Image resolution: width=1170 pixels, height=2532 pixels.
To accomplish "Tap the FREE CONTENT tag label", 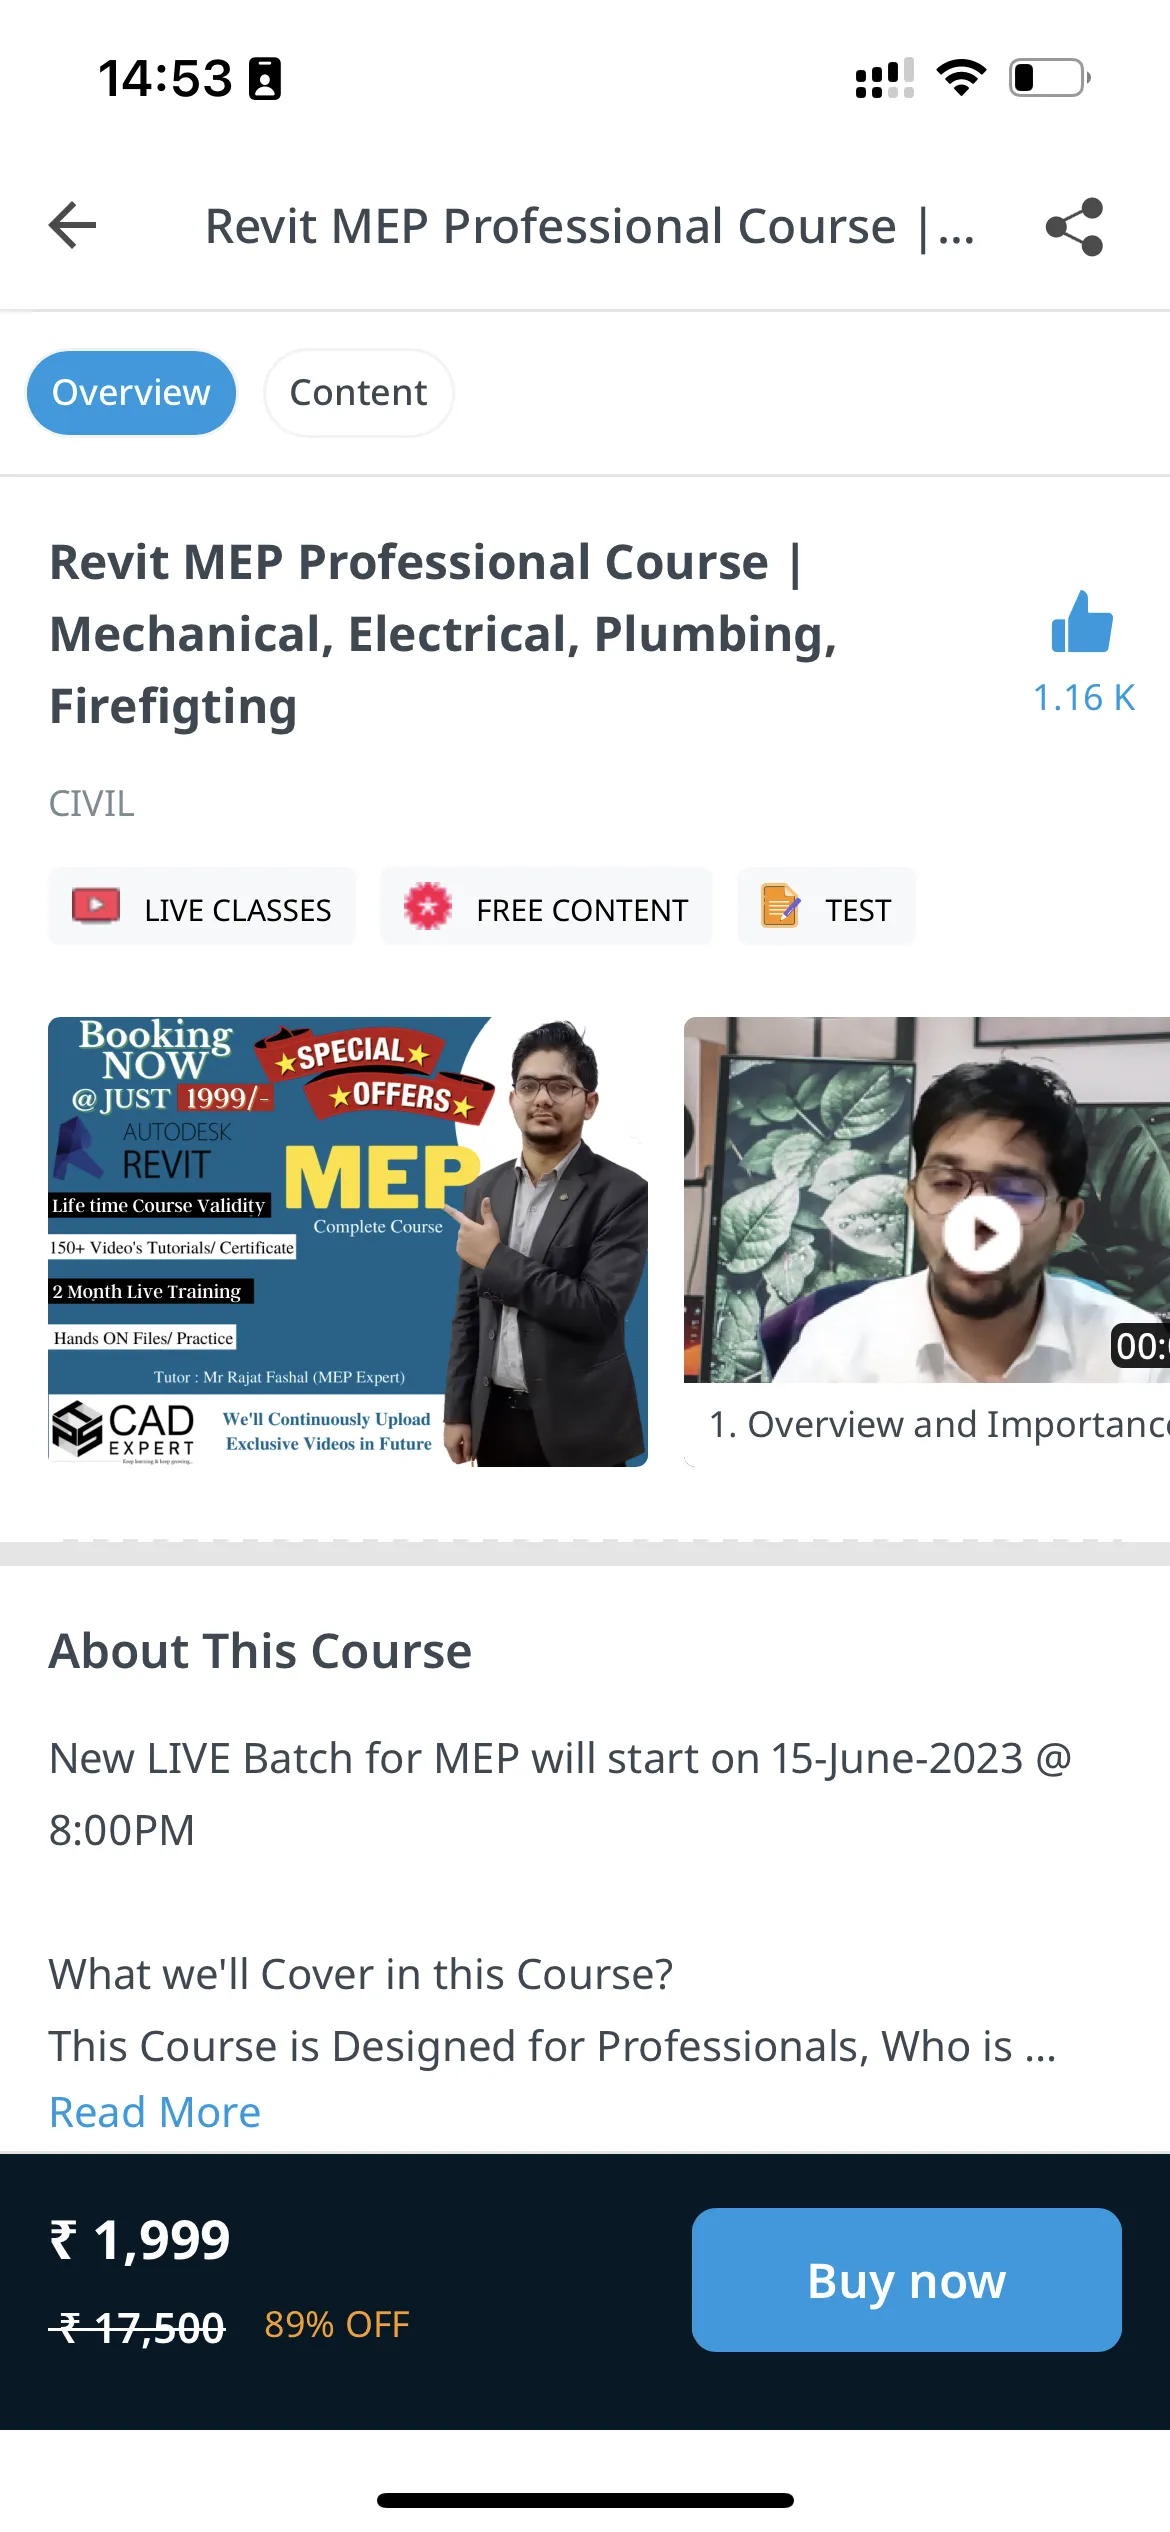I will click(x=582, y=910).
